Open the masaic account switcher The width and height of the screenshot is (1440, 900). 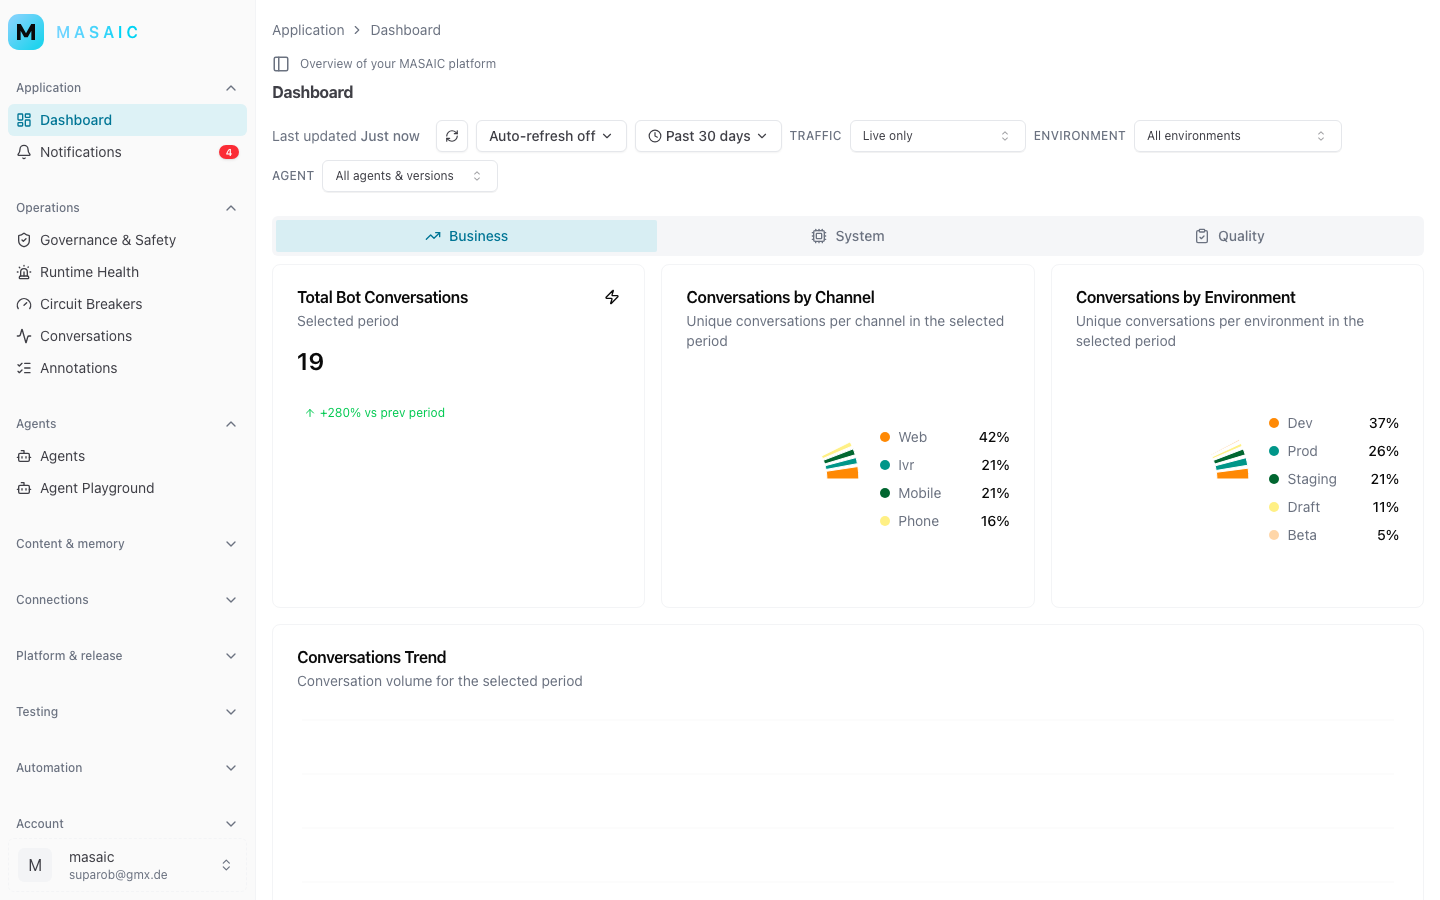127,865
